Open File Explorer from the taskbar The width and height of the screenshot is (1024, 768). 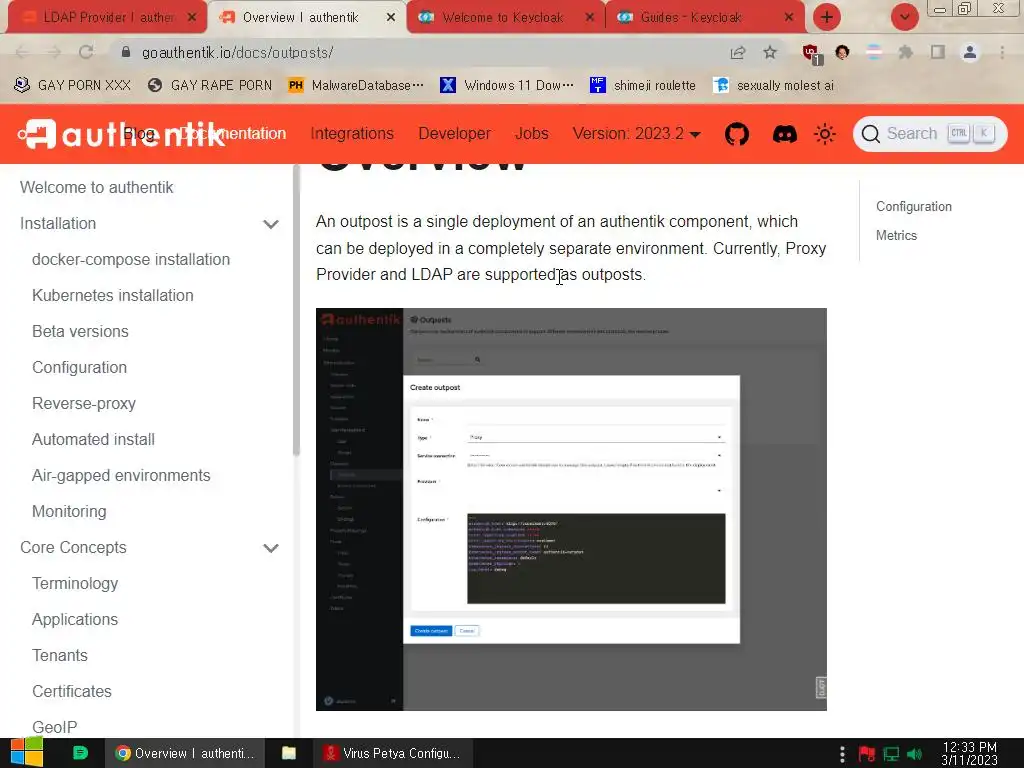tap(289, 753)
